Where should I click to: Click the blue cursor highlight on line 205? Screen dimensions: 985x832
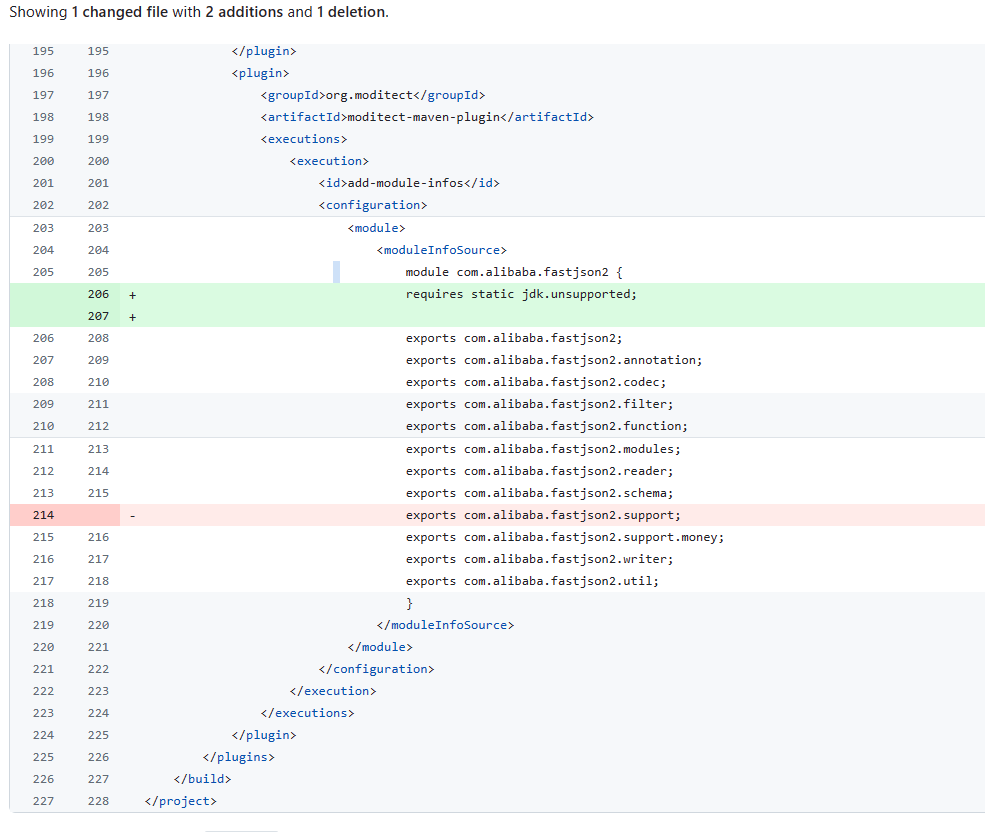coord(336,272)
